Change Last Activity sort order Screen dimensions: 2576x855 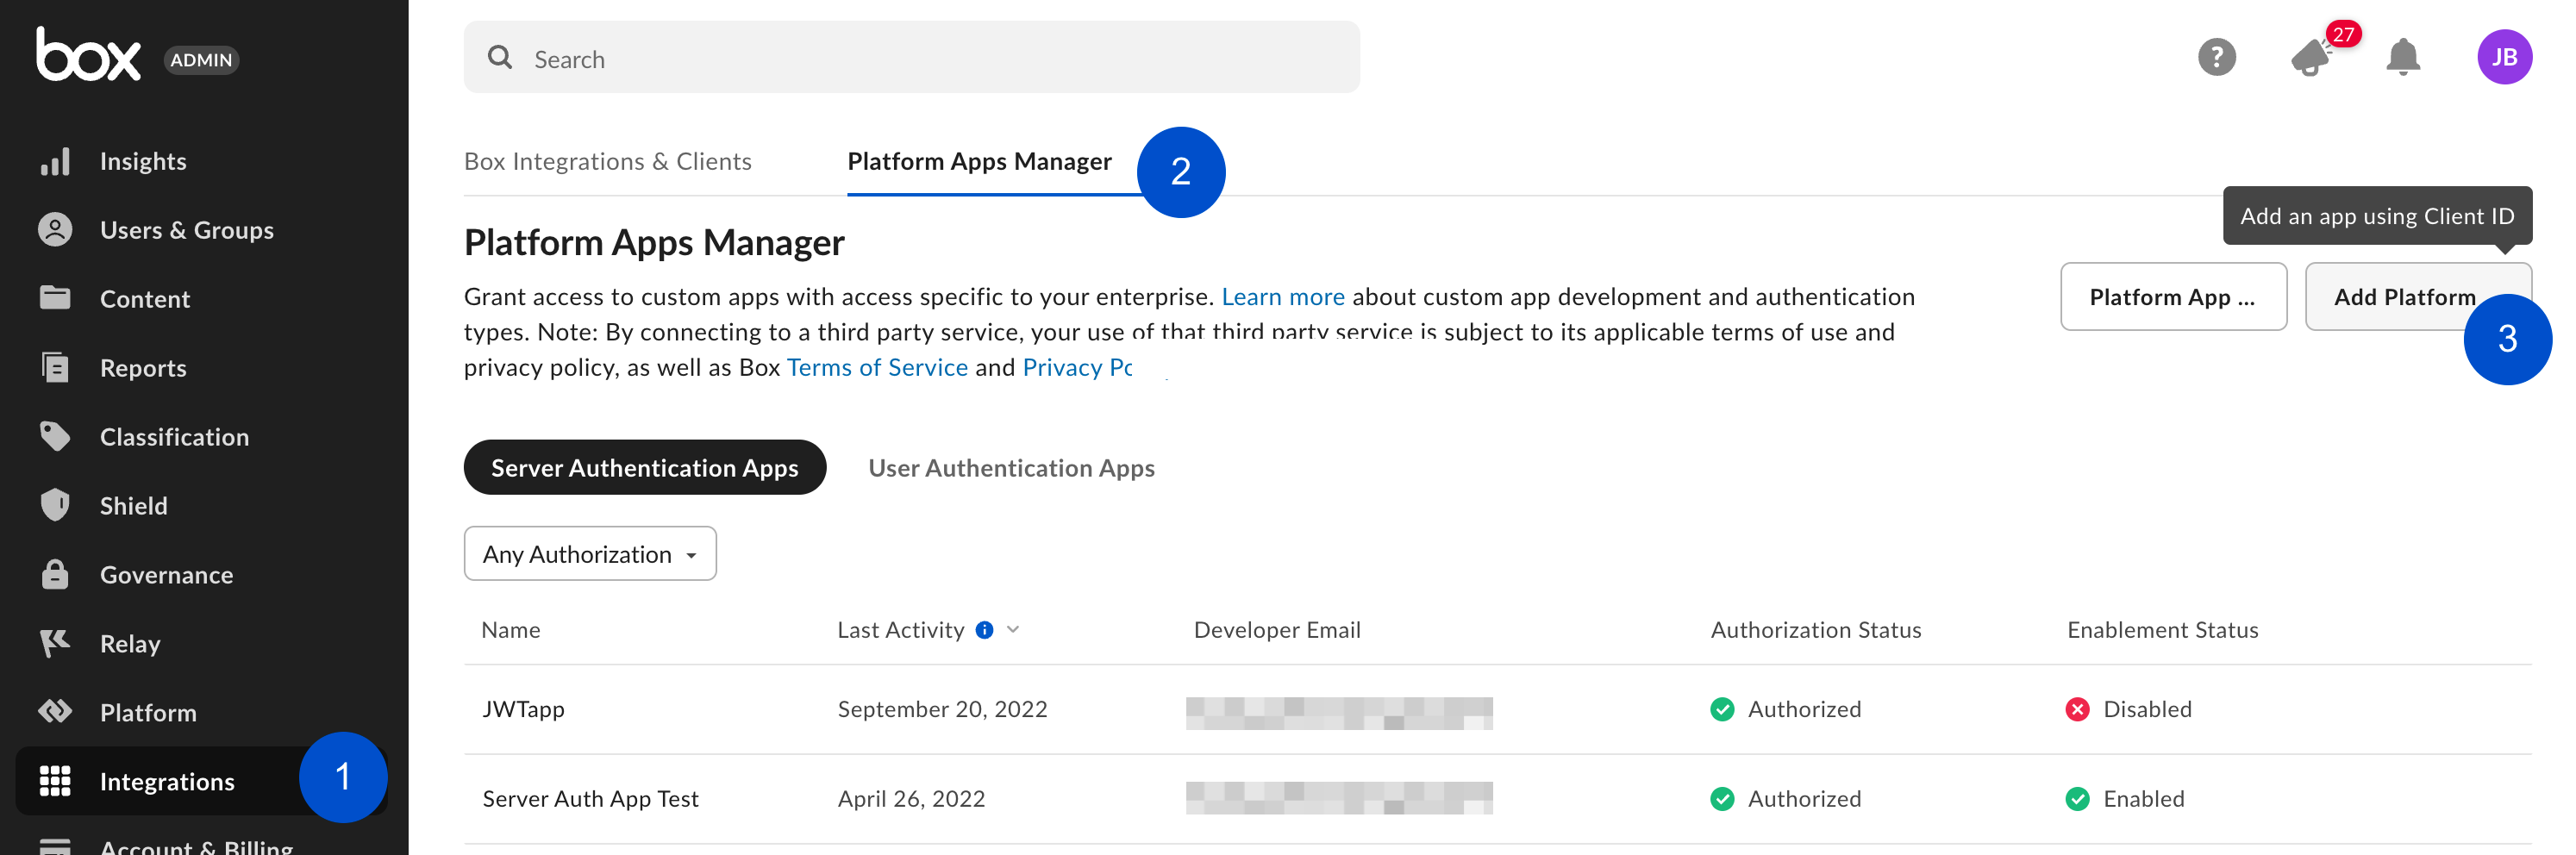(x=1013, y=629)
